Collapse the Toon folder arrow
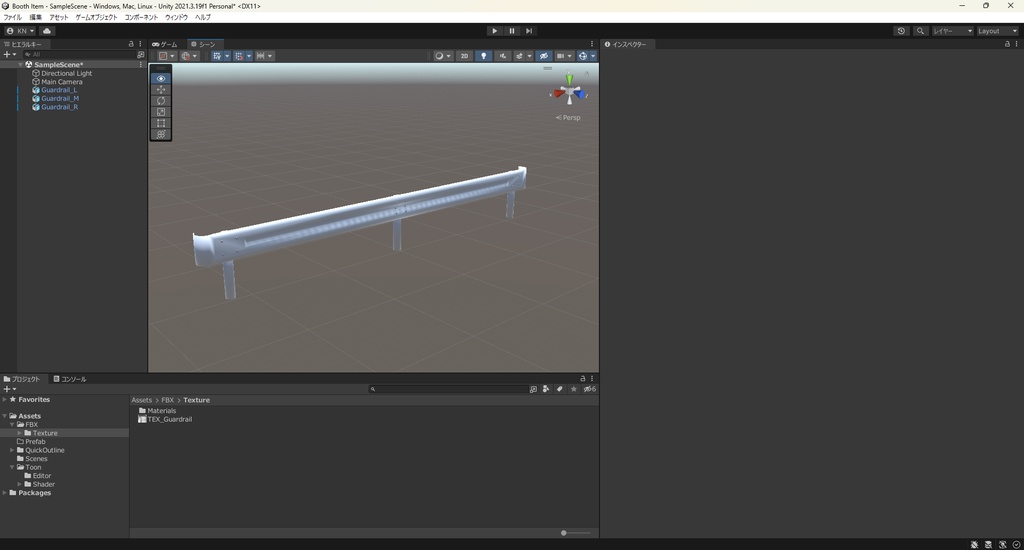 pos(12,467)
